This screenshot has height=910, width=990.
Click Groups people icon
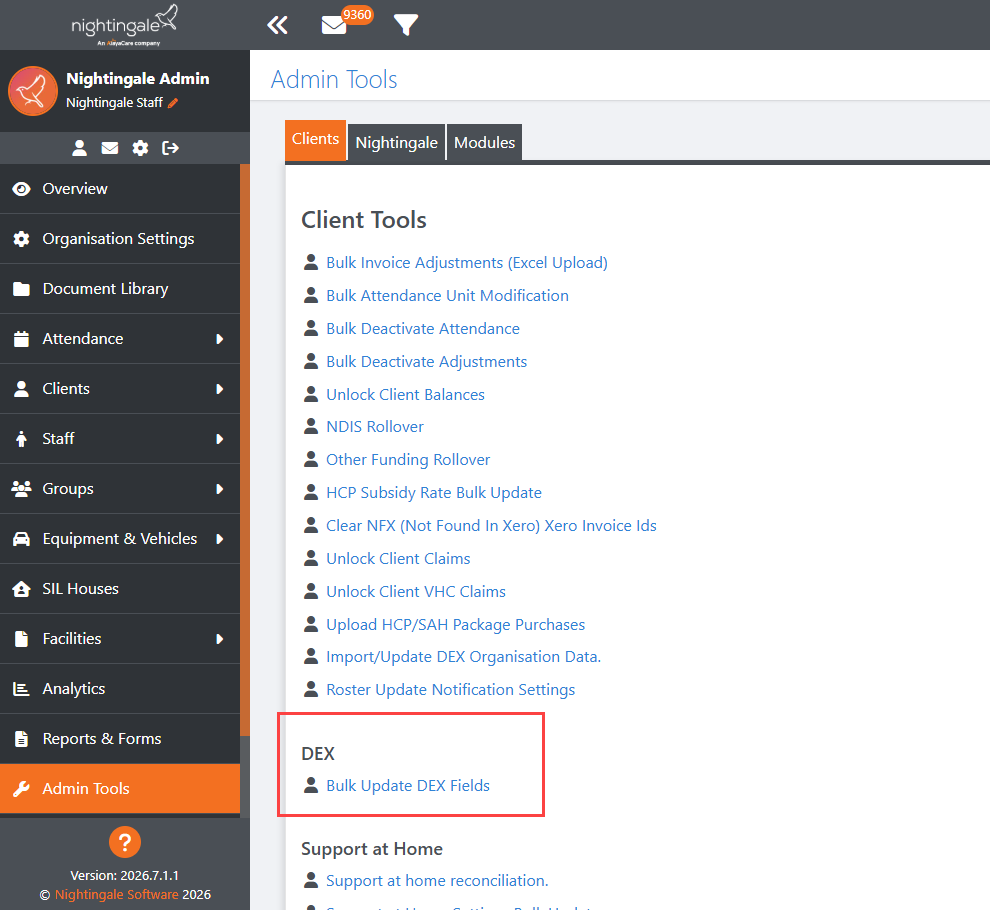[x=21, y=489]
